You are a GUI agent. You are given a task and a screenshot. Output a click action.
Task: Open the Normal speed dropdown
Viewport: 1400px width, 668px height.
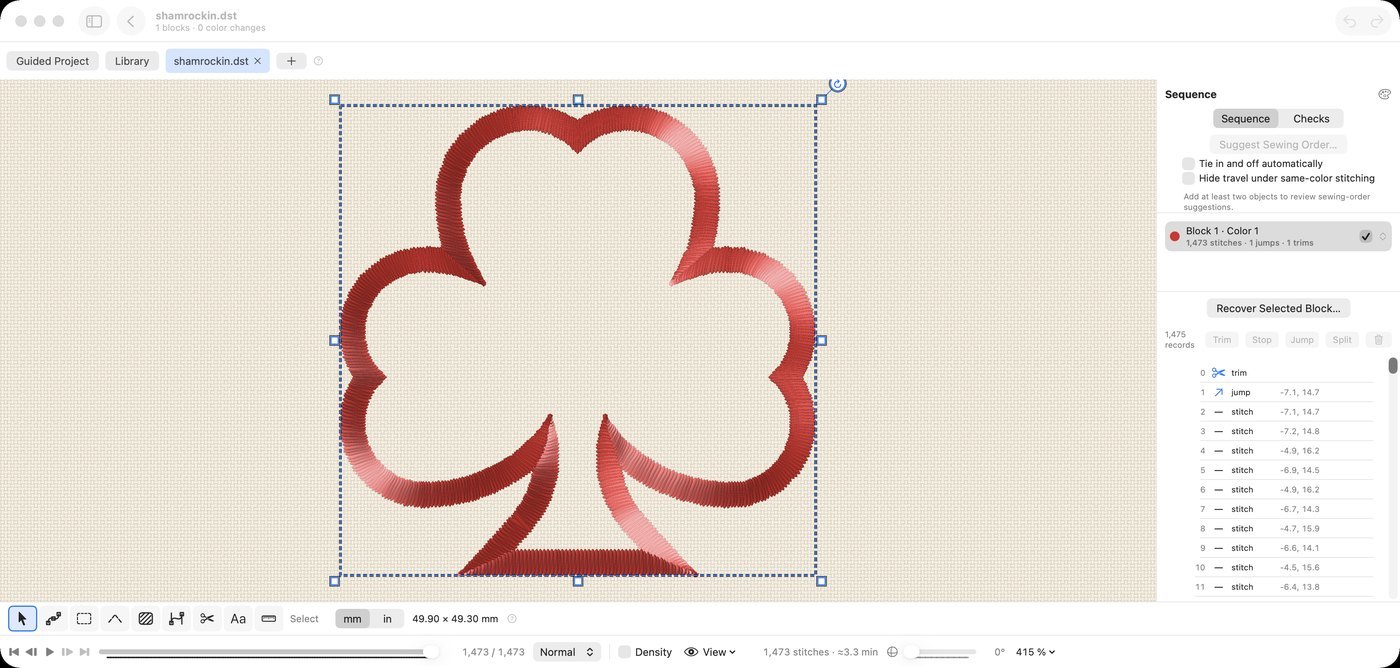[x=567, y=652]
